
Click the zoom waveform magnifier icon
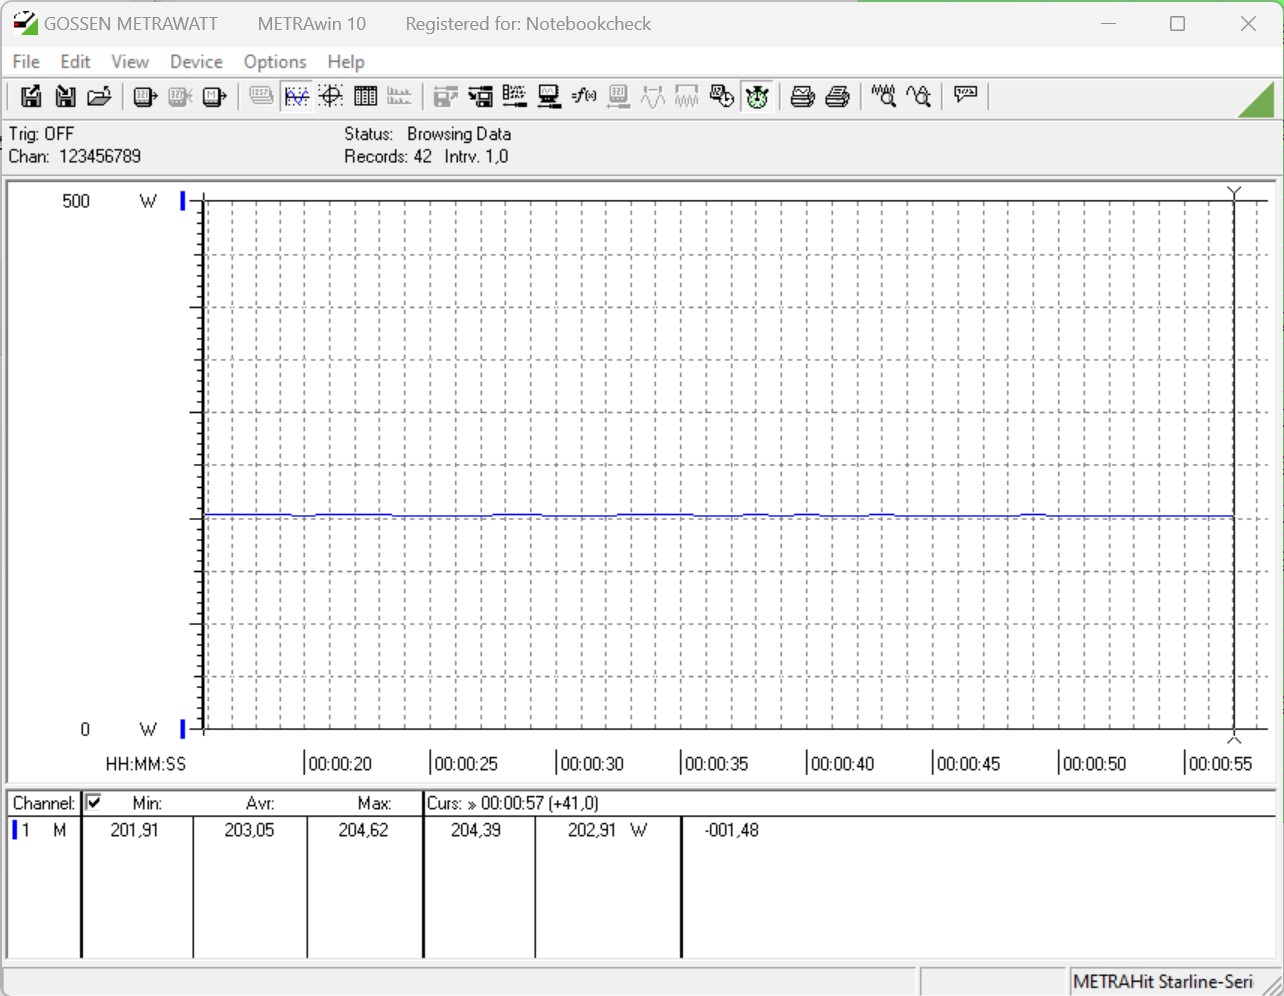[883, 96]
